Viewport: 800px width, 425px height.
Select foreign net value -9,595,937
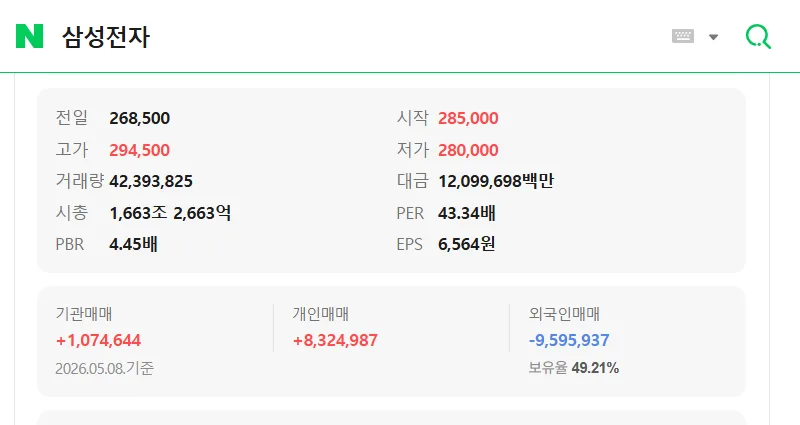coord(569,340)
